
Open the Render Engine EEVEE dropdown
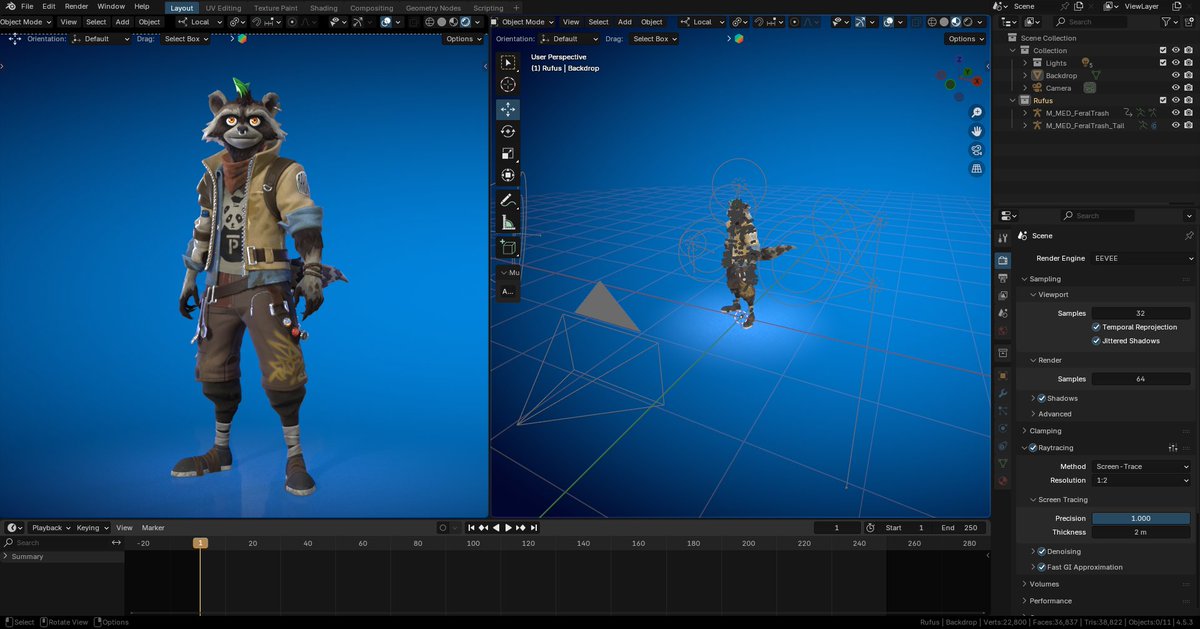(1141, 258)
